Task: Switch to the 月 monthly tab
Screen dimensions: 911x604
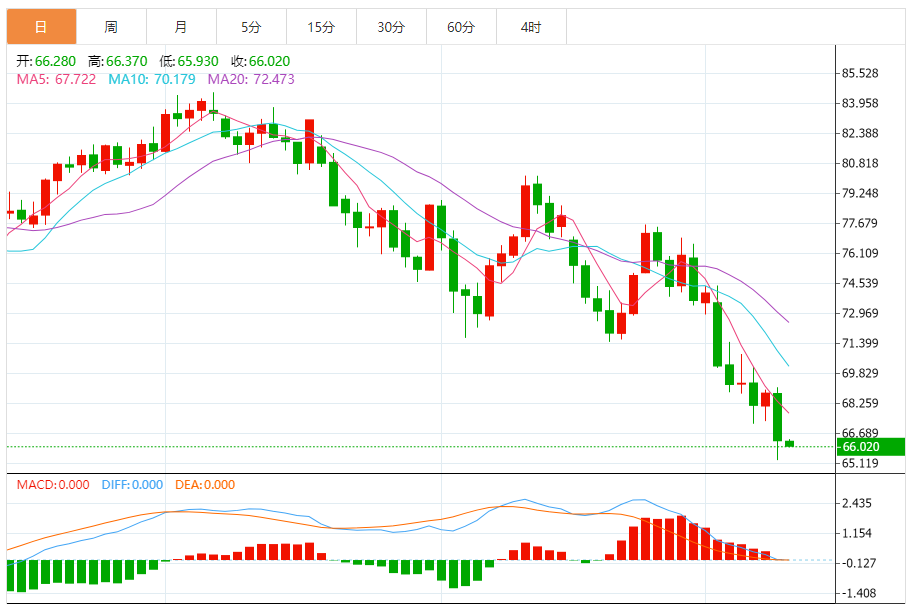Action: pos(181,27)
